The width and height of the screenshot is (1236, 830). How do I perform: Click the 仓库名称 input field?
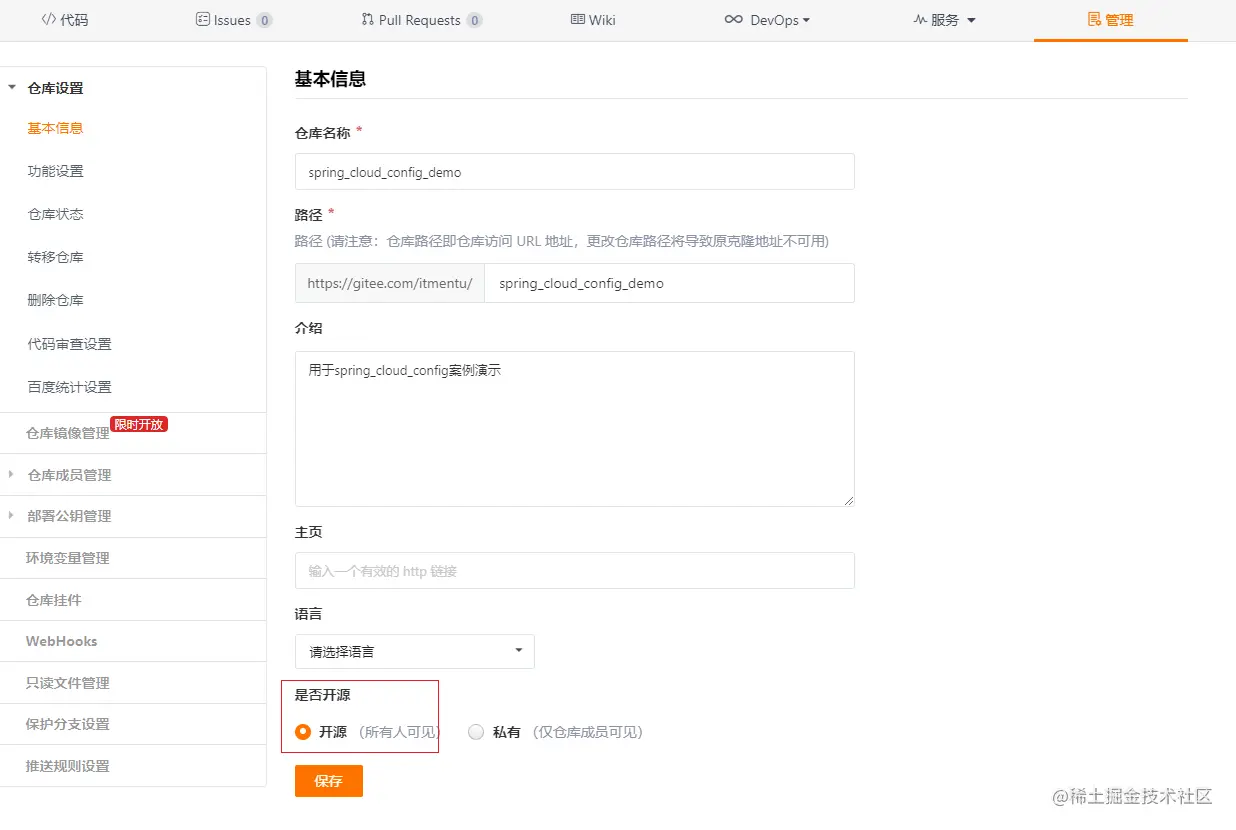574,171
